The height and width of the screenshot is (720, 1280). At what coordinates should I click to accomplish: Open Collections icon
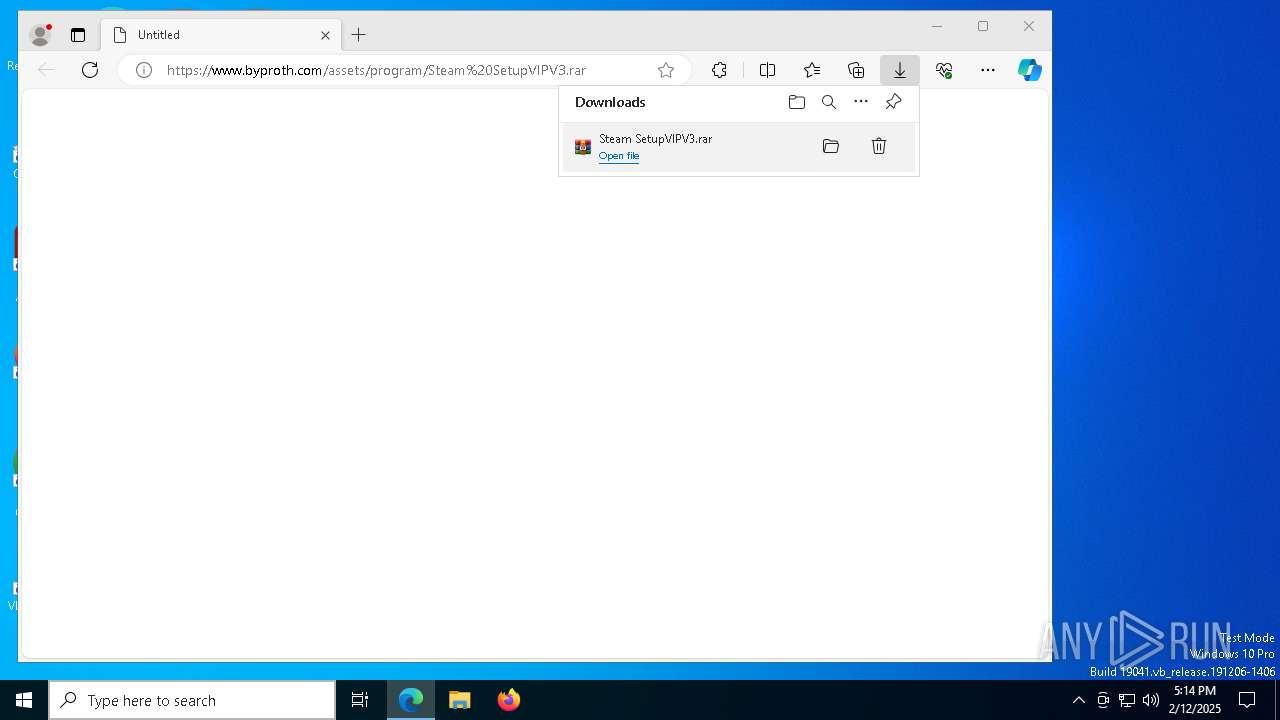(x=856, y=70)
